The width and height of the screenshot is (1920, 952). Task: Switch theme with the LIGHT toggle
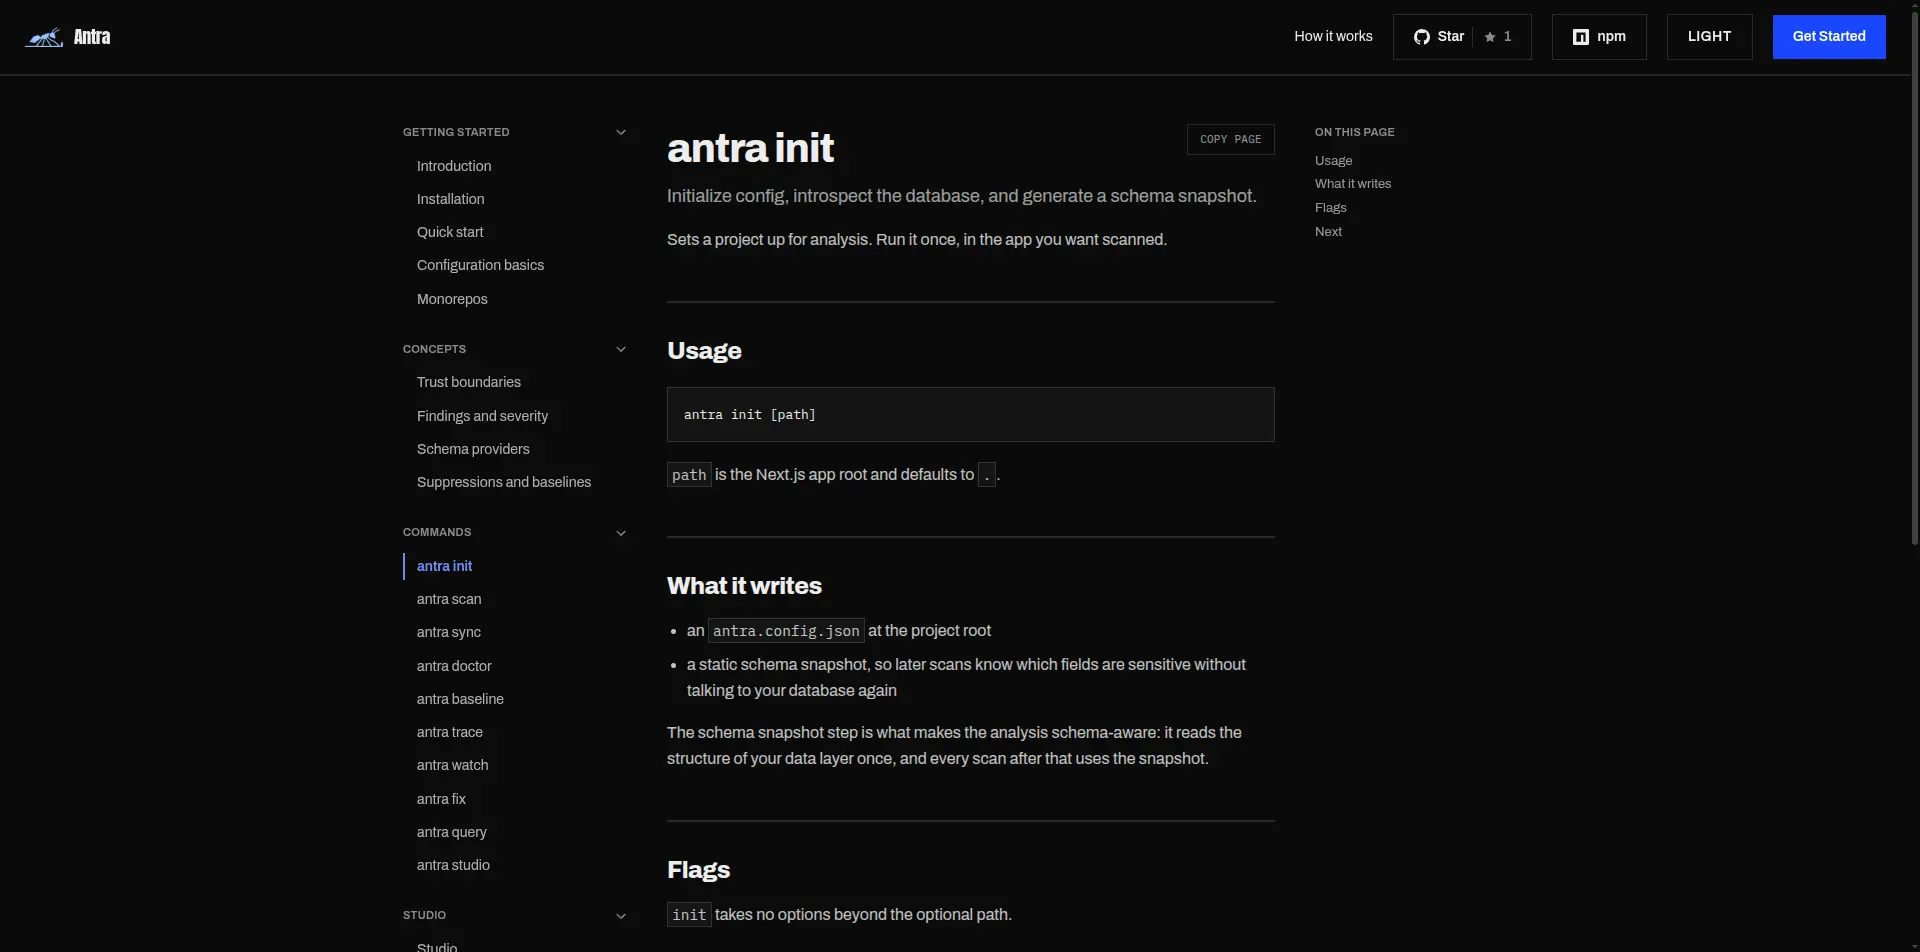[x=1709, y=37]
